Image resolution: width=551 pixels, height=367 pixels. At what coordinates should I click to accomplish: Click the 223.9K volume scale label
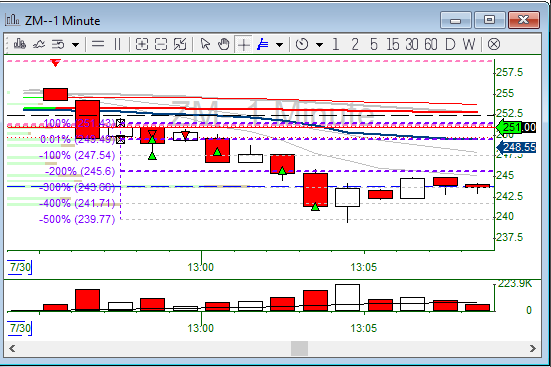(x=515, y=283)
